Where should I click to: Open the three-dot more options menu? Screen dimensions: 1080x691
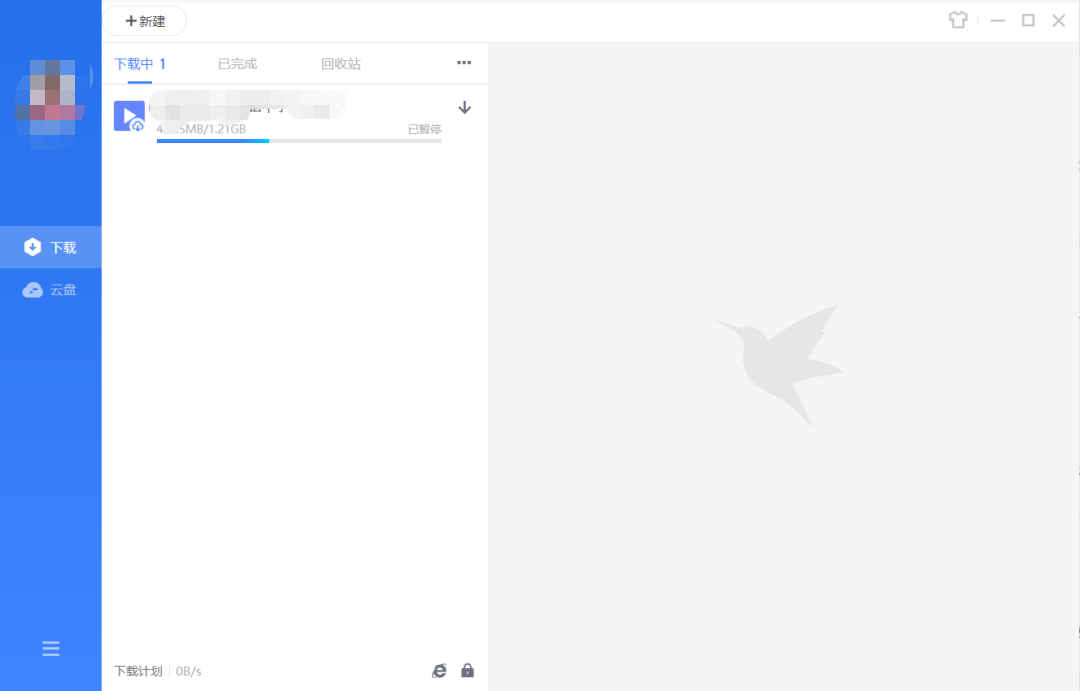pos(464,63)
